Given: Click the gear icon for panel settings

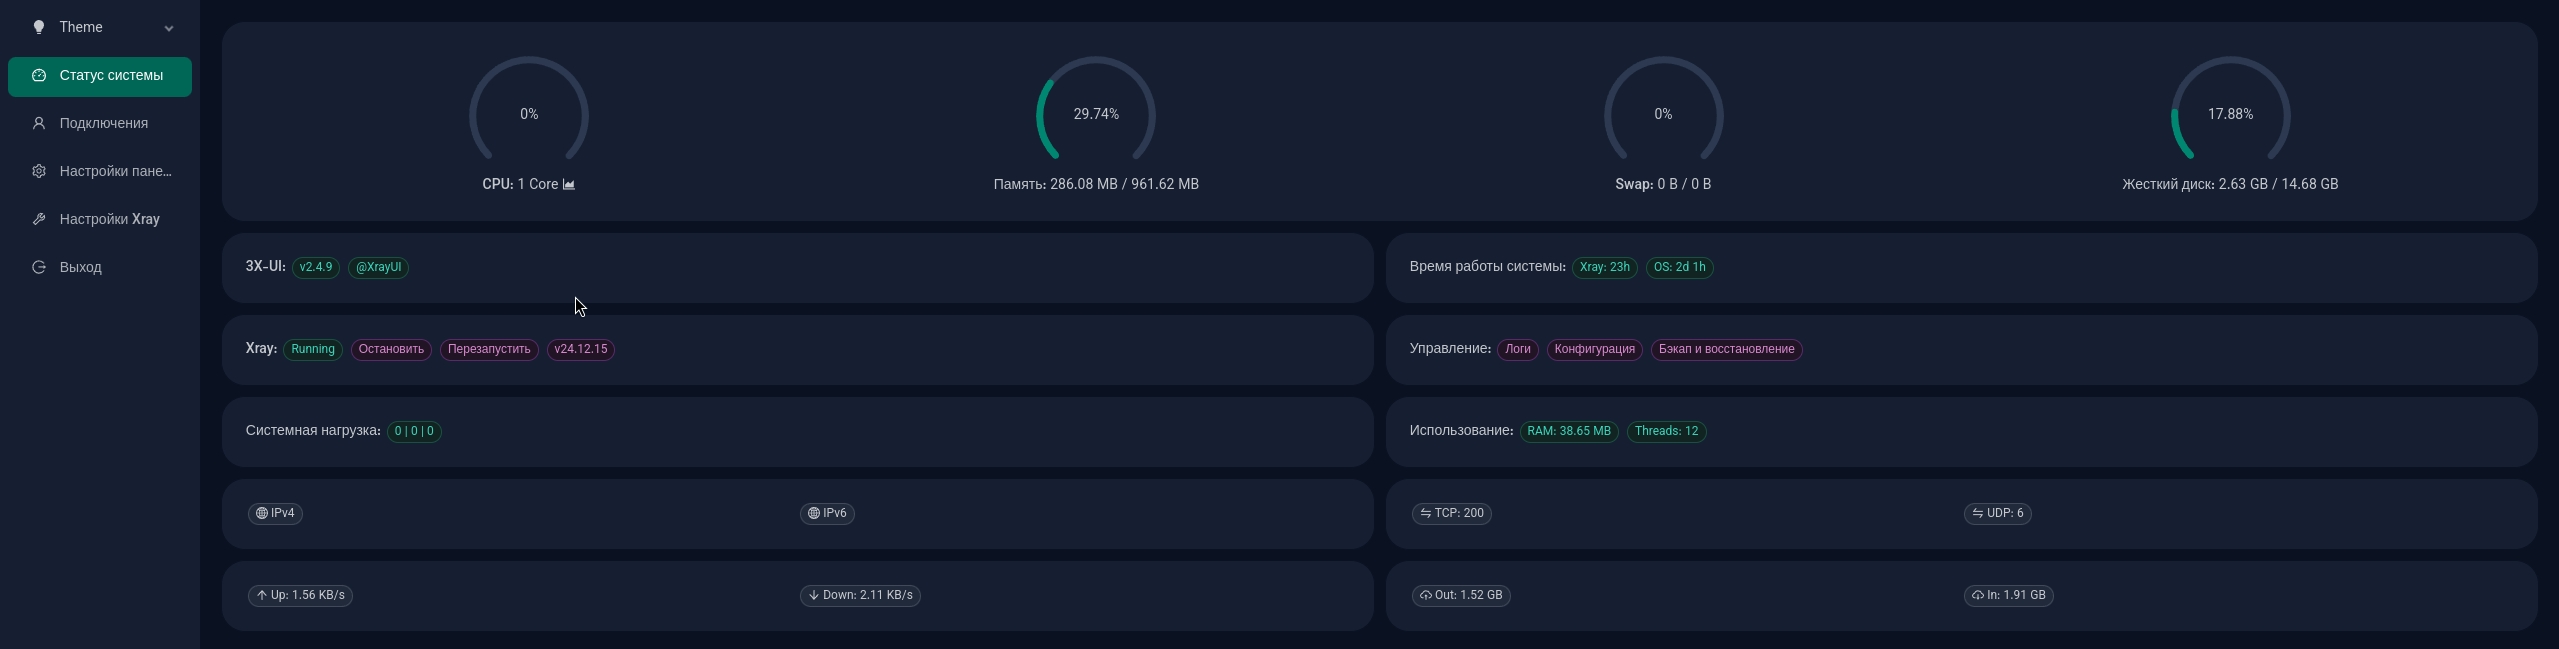Looking at the screenshot, I should point(39,171).
